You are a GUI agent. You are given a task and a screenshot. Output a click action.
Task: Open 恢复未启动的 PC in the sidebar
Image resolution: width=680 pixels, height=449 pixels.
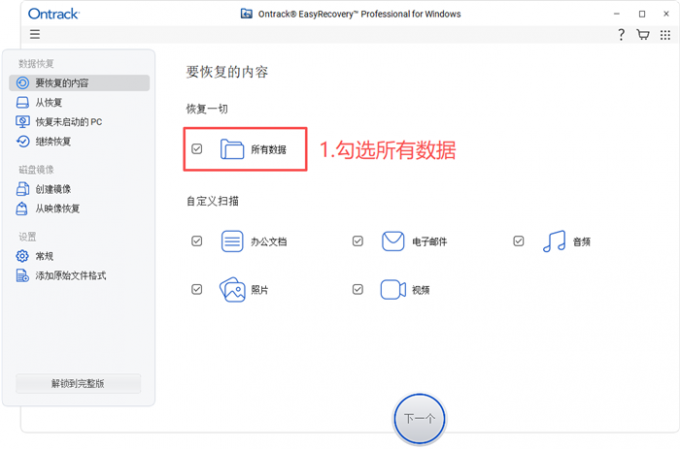point(68,121)
